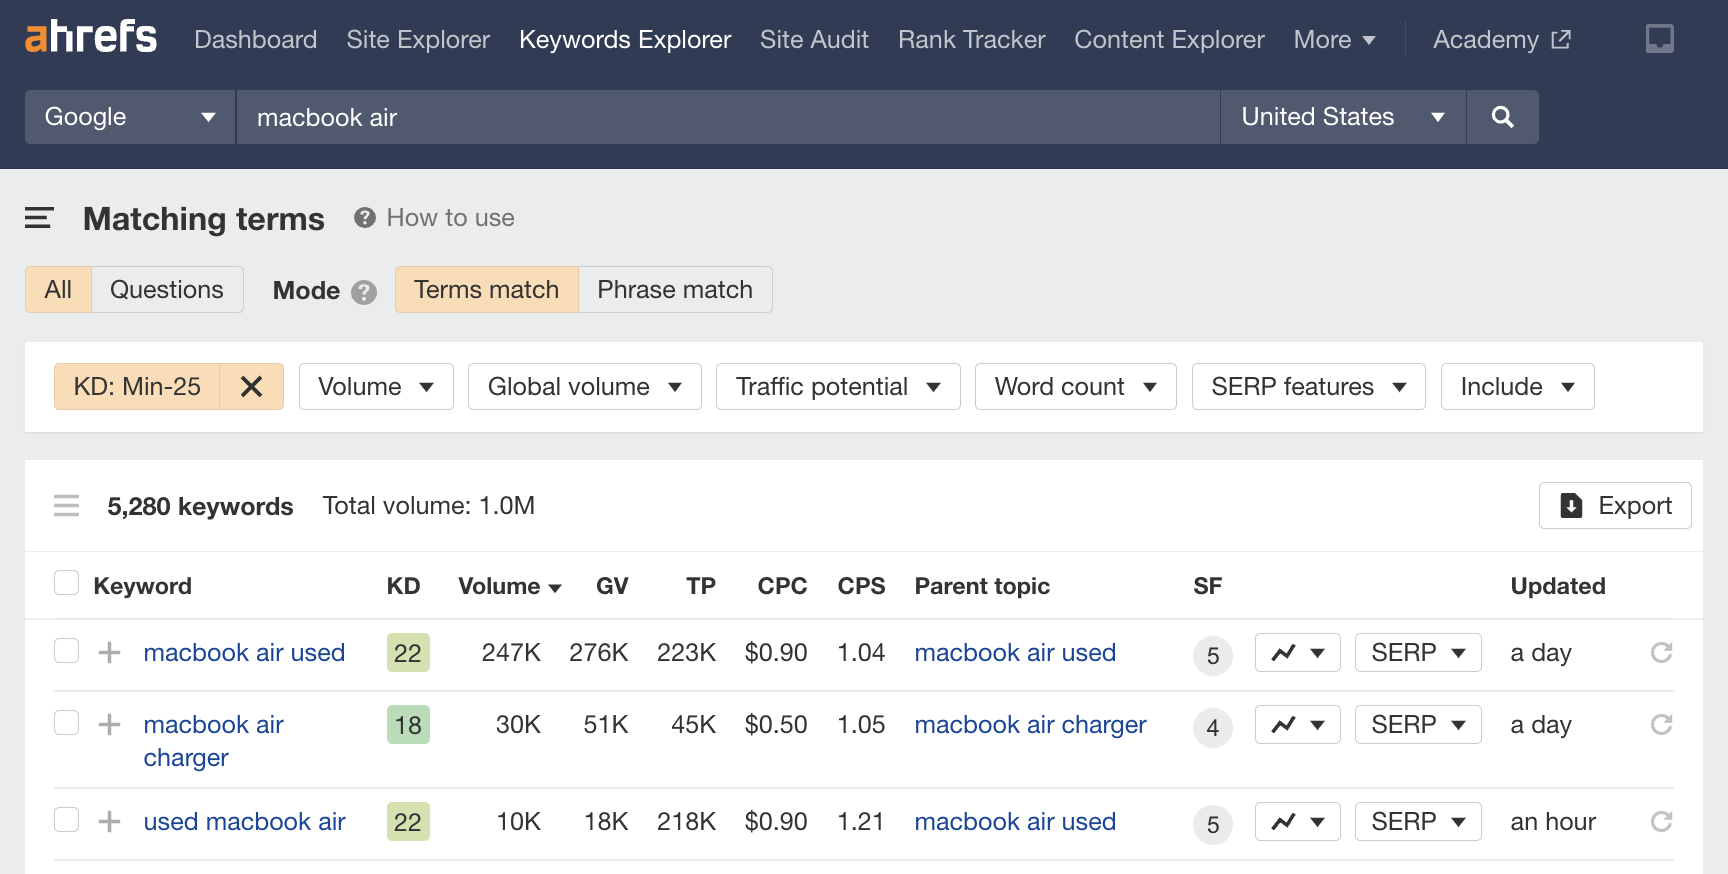Screen dimensions: 1728x874
Task: Open the macbook air charger parent topic link
Action: click(x=1030, y=725)
